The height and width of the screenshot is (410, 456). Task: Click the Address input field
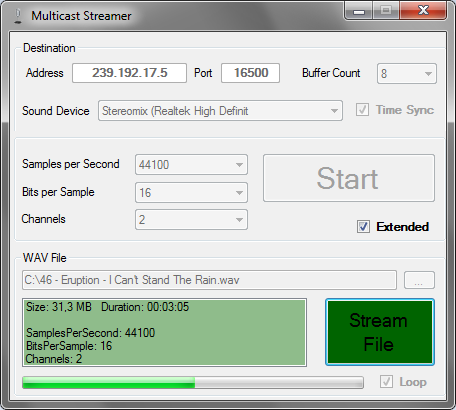(129, 73)
